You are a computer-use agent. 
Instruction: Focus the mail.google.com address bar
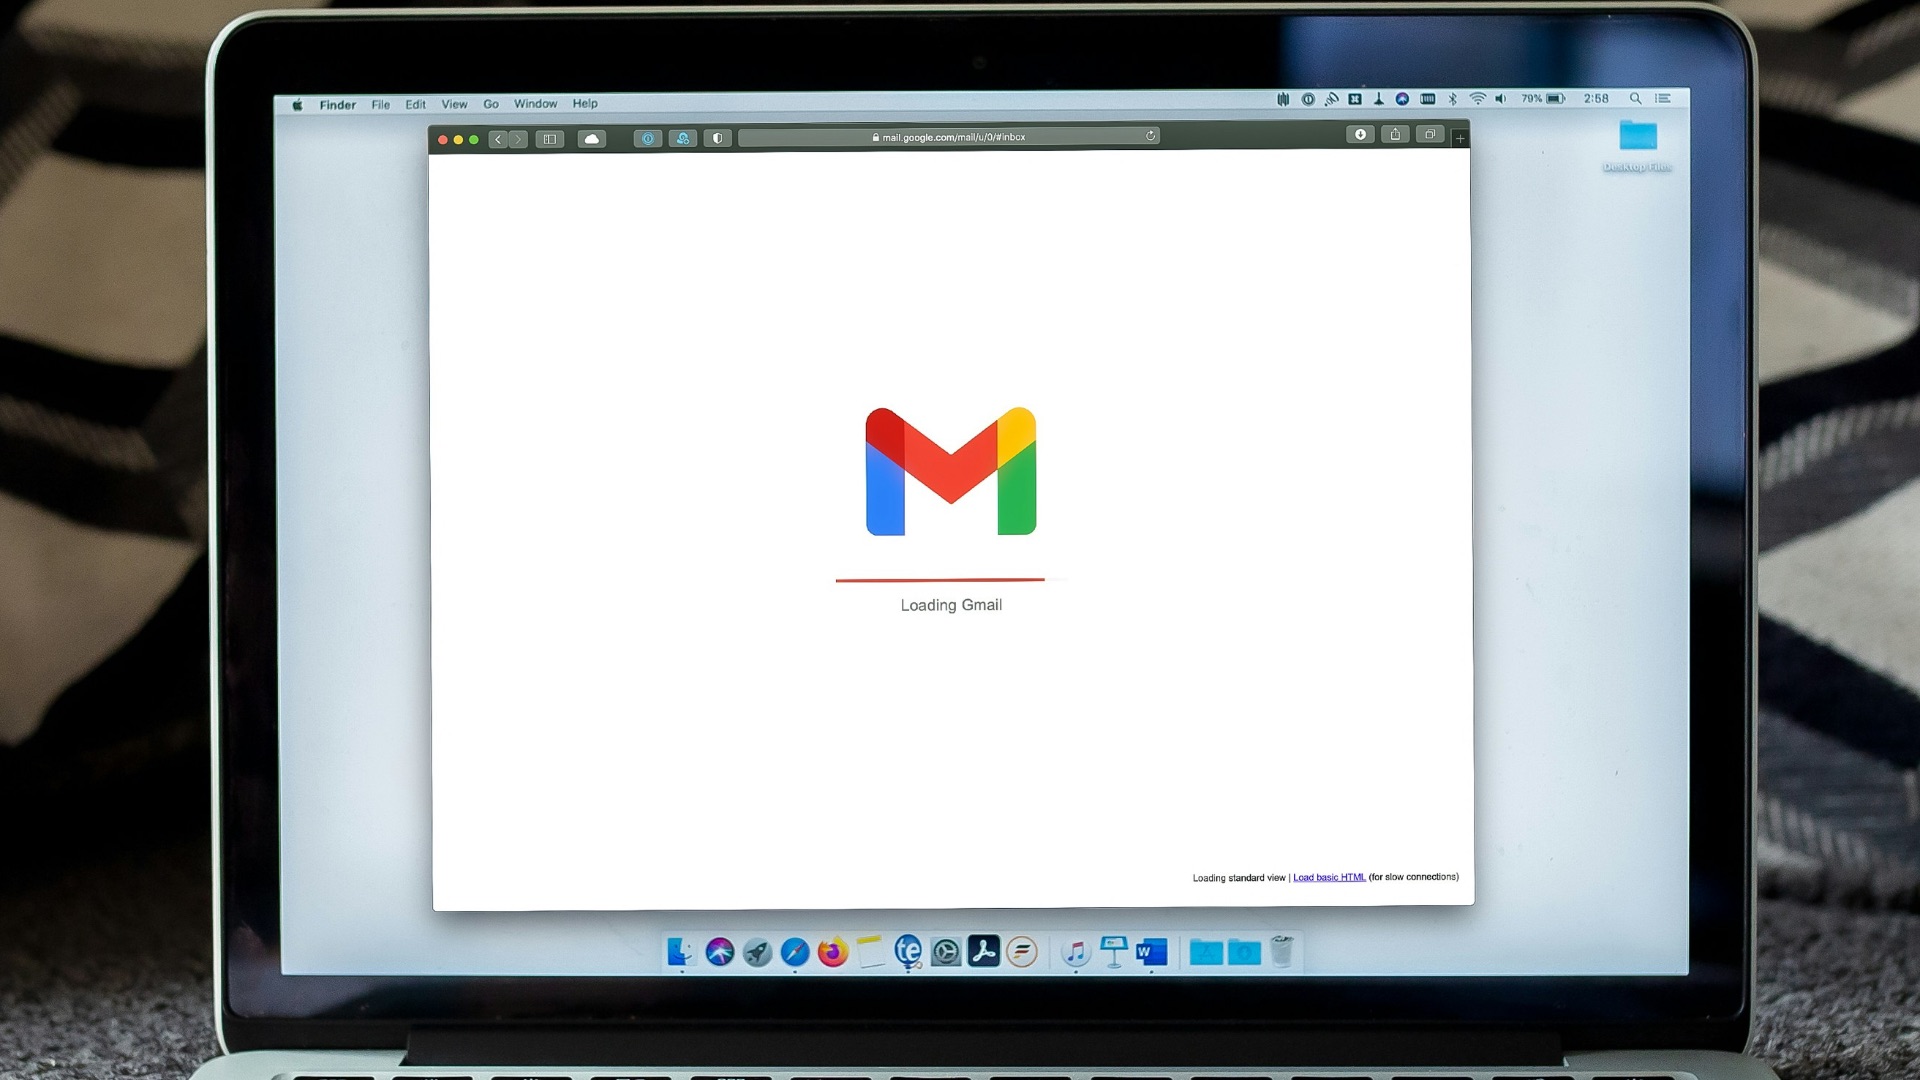click(949, 137)
